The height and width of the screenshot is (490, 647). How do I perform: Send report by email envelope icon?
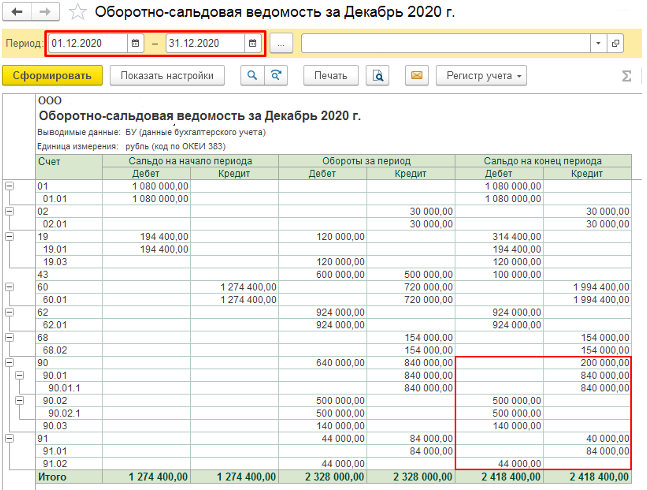click(x=416, y=75)
